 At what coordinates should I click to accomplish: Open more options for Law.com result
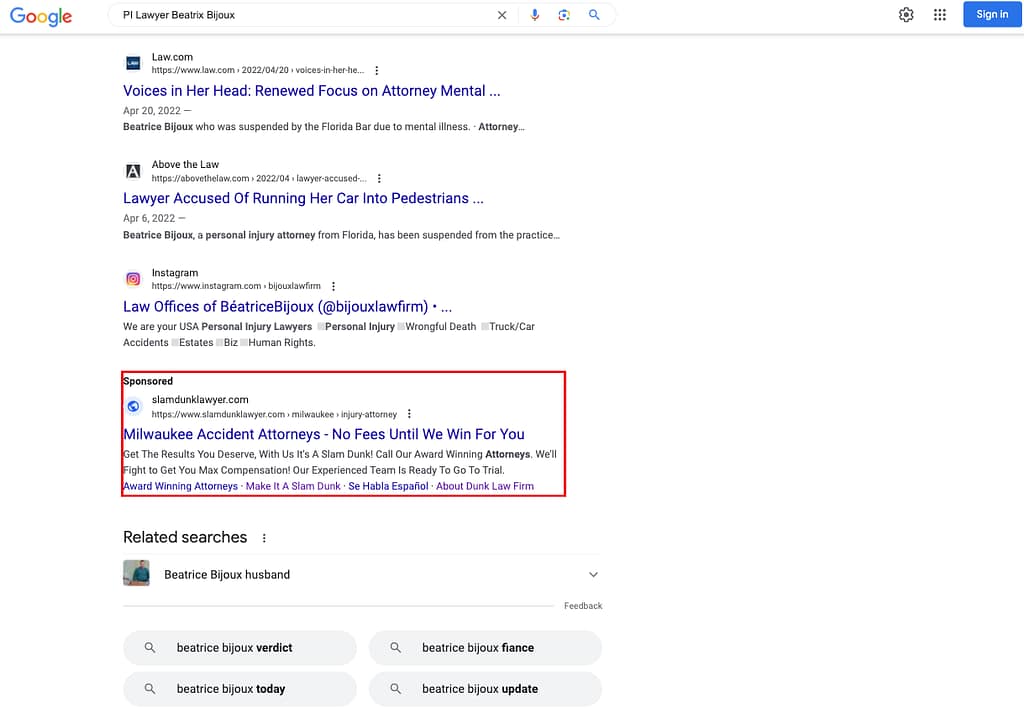pos(377,71)
